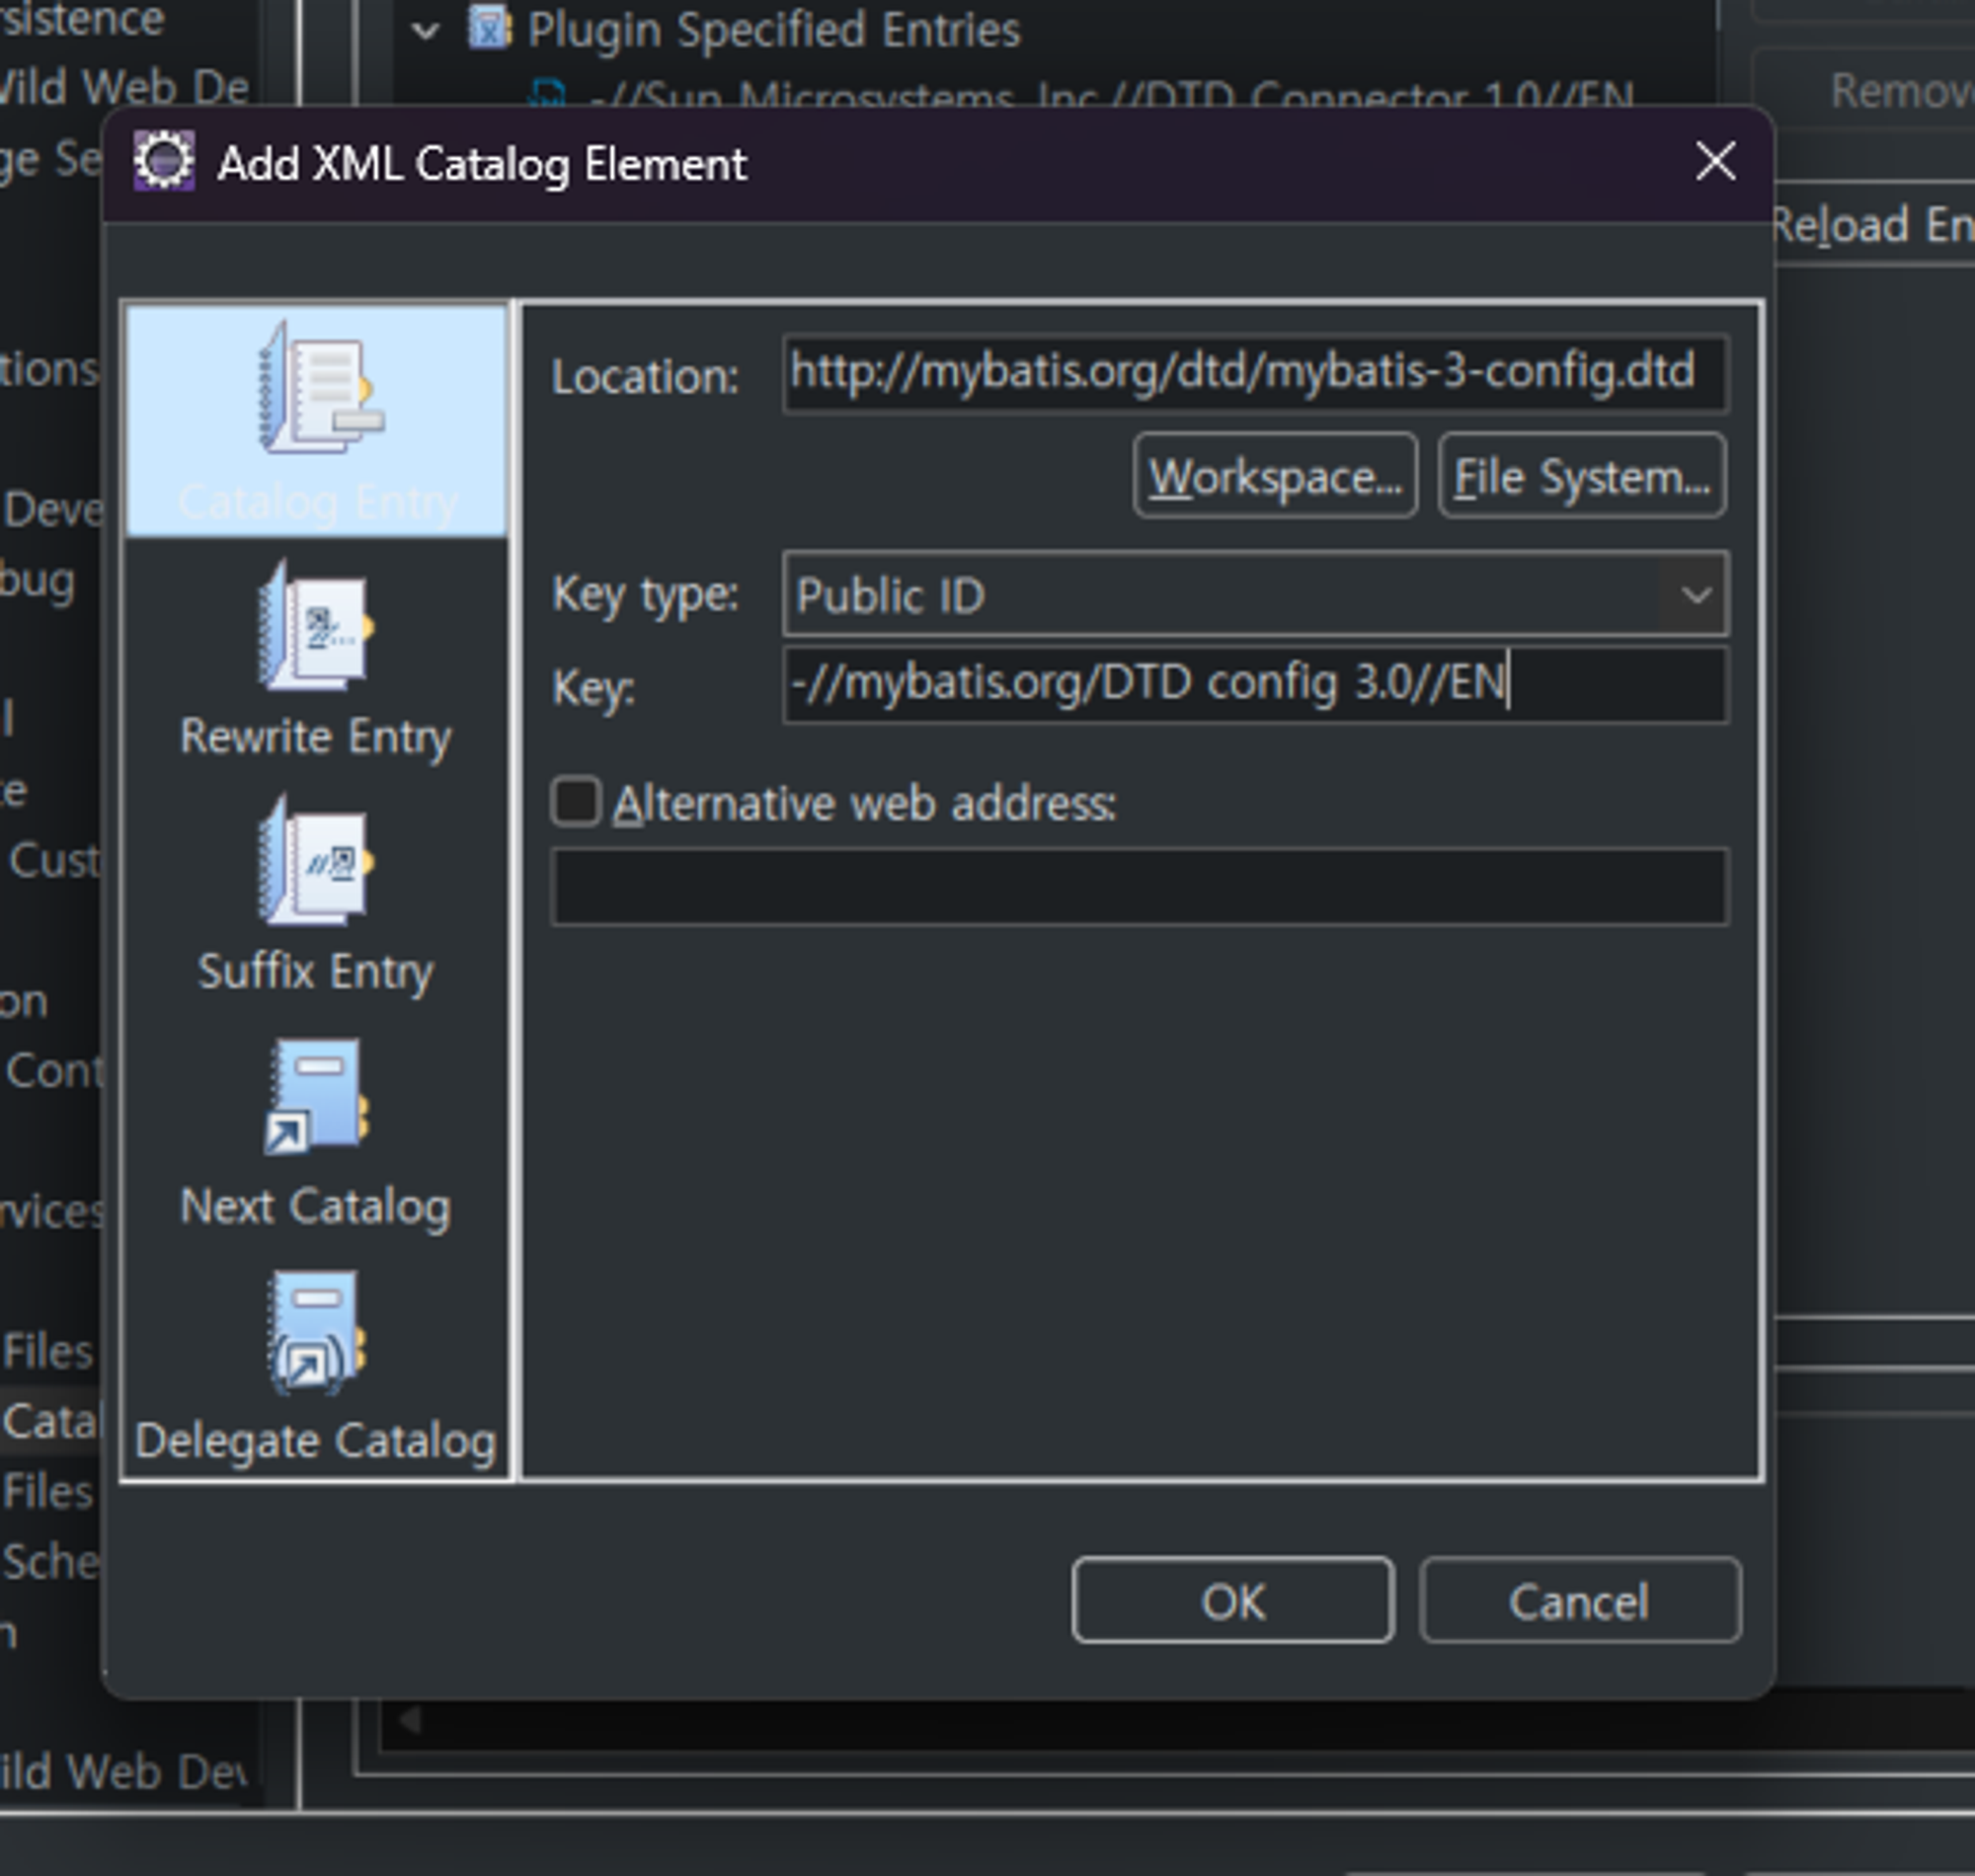Collapse the Plugin Specified Entries tree node

pos(426,30)
